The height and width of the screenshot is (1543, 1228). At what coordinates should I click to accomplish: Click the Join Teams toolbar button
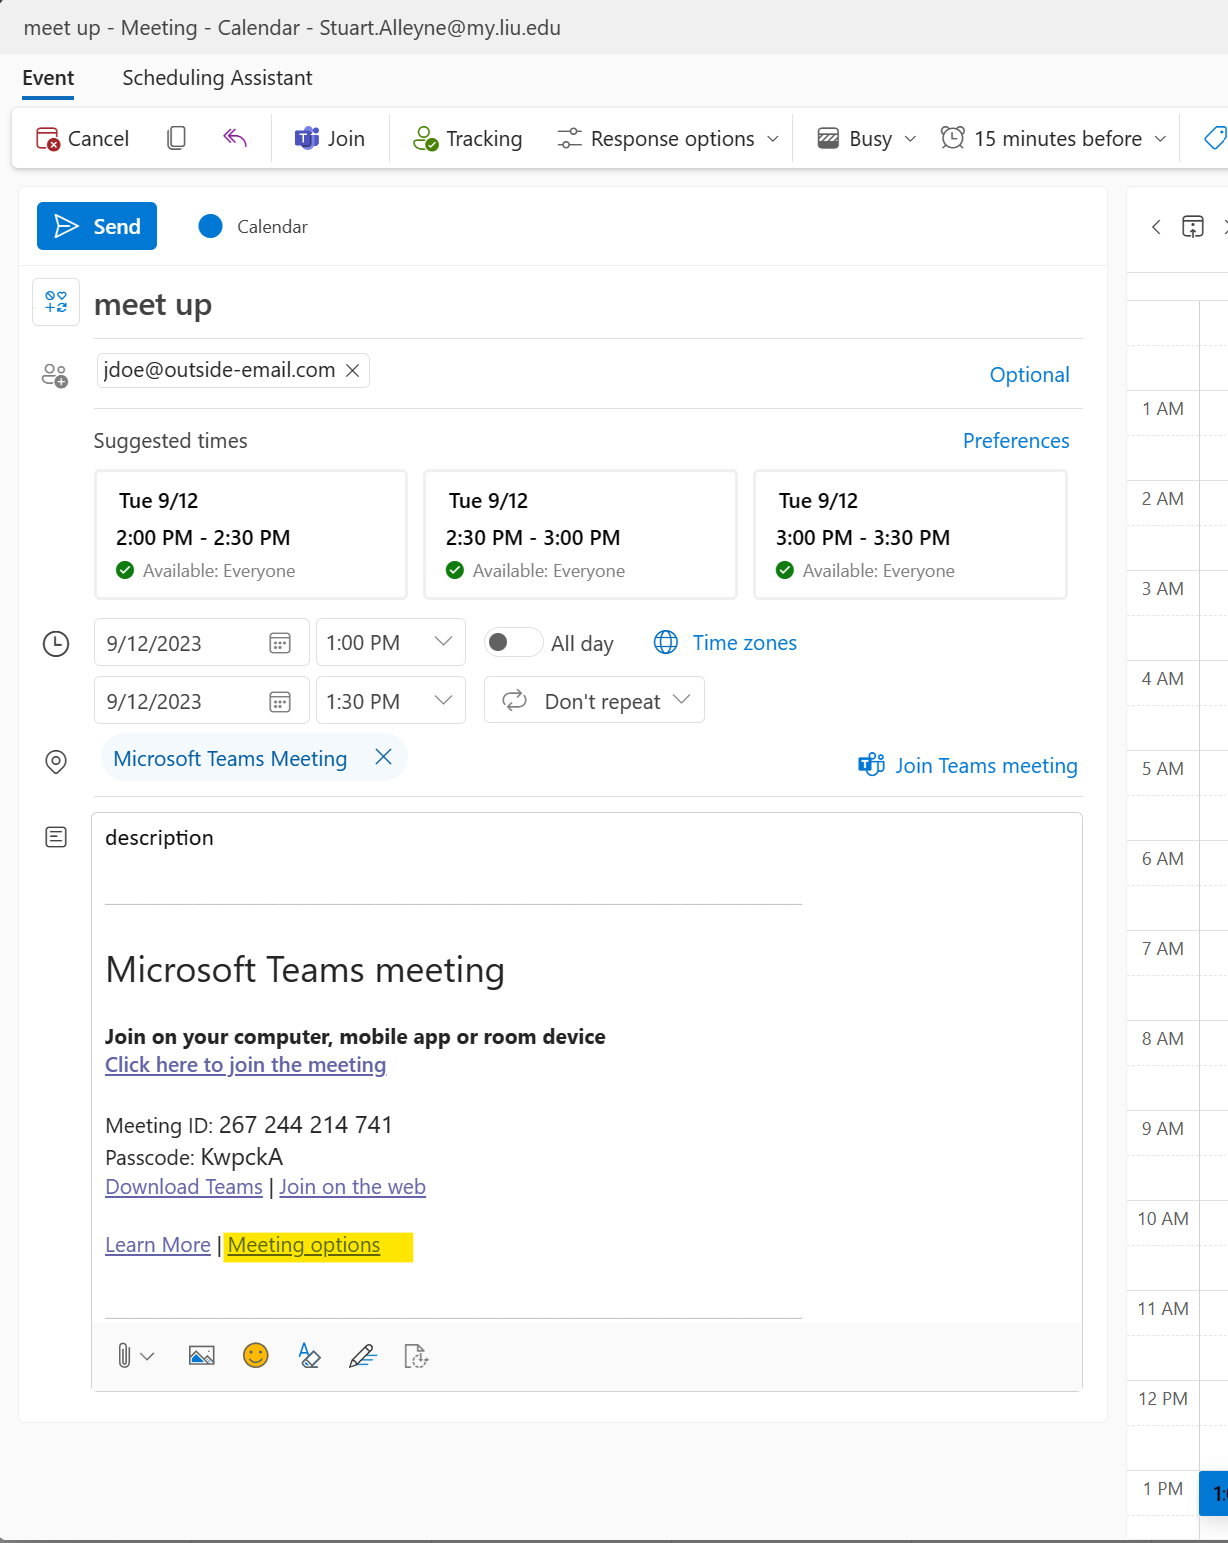tap(330, 138)
